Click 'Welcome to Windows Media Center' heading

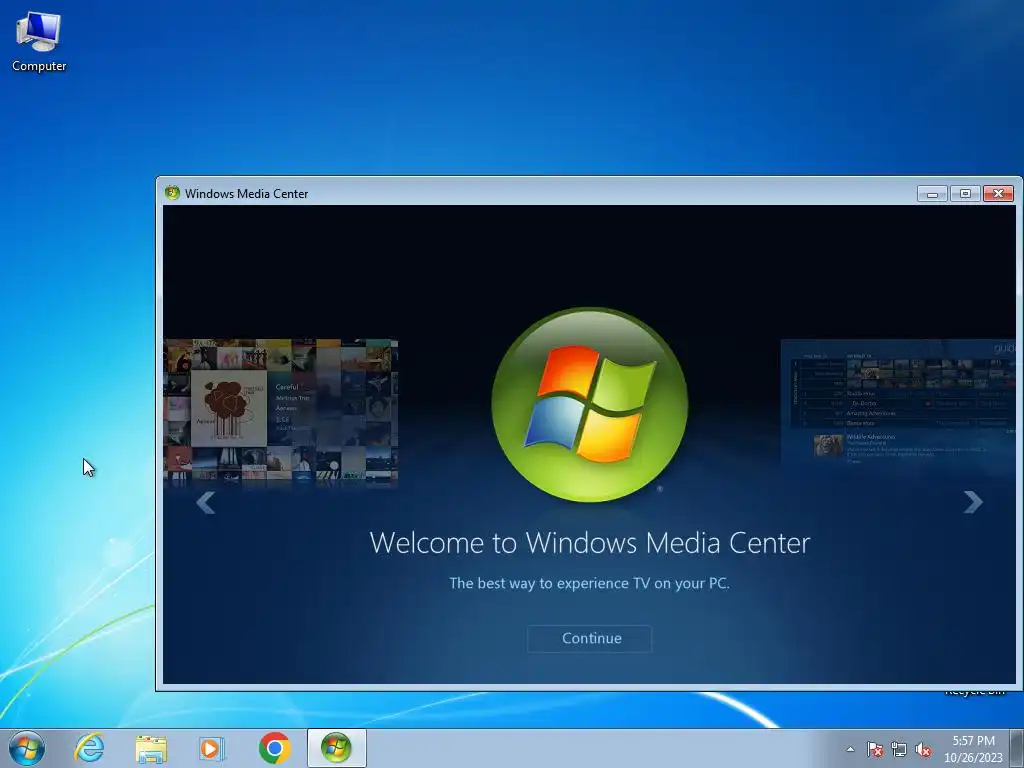coord(590,543)
